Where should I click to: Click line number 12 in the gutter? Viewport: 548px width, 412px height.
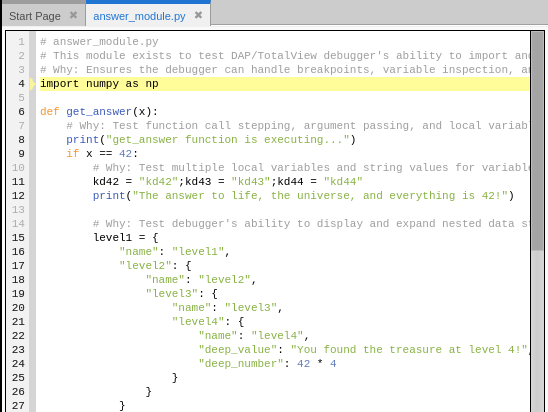coord(18,196)
